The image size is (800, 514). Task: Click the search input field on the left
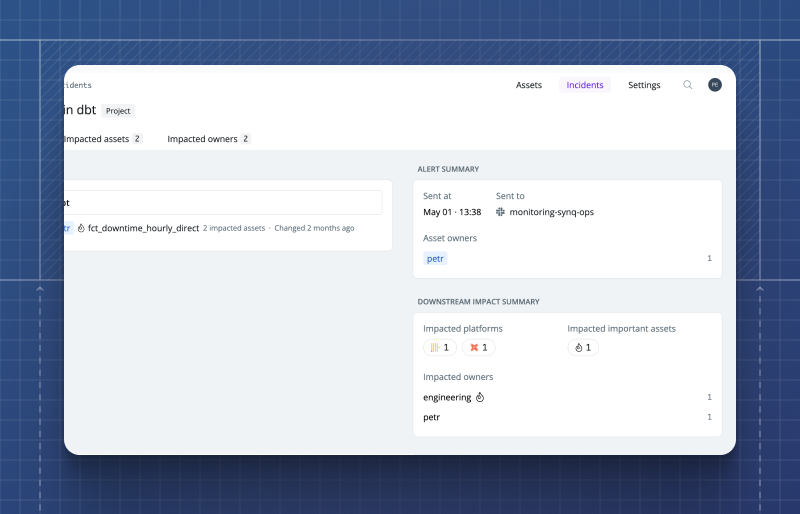coord(220,202)
